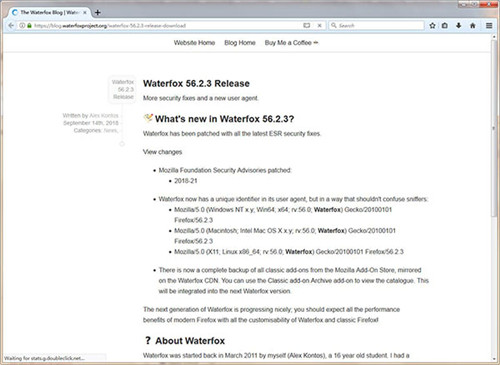Click the magnifier icon in search box
Image resolution: width=500 pixels, height=365 pixels.
point(334,25)
